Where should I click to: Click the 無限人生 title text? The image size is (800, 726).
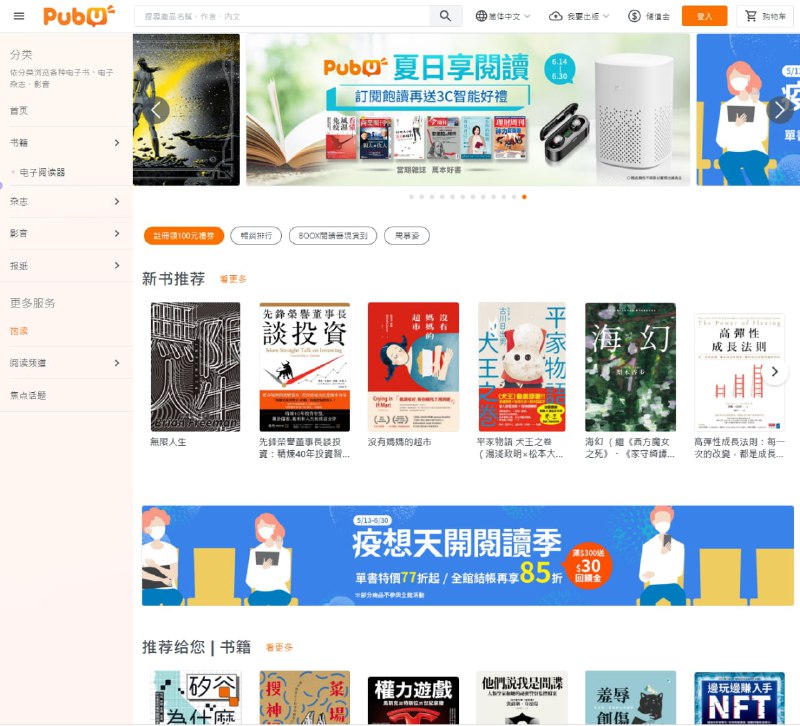coord(168,442)
